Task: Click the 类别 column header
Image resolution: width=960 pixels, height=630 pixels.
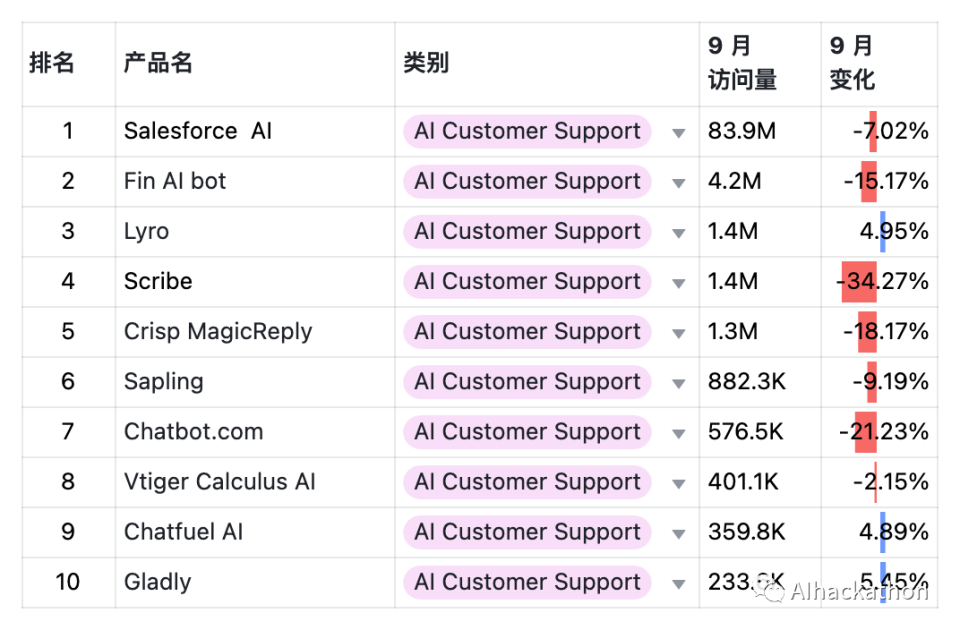Action: click(x=426, y=64)
